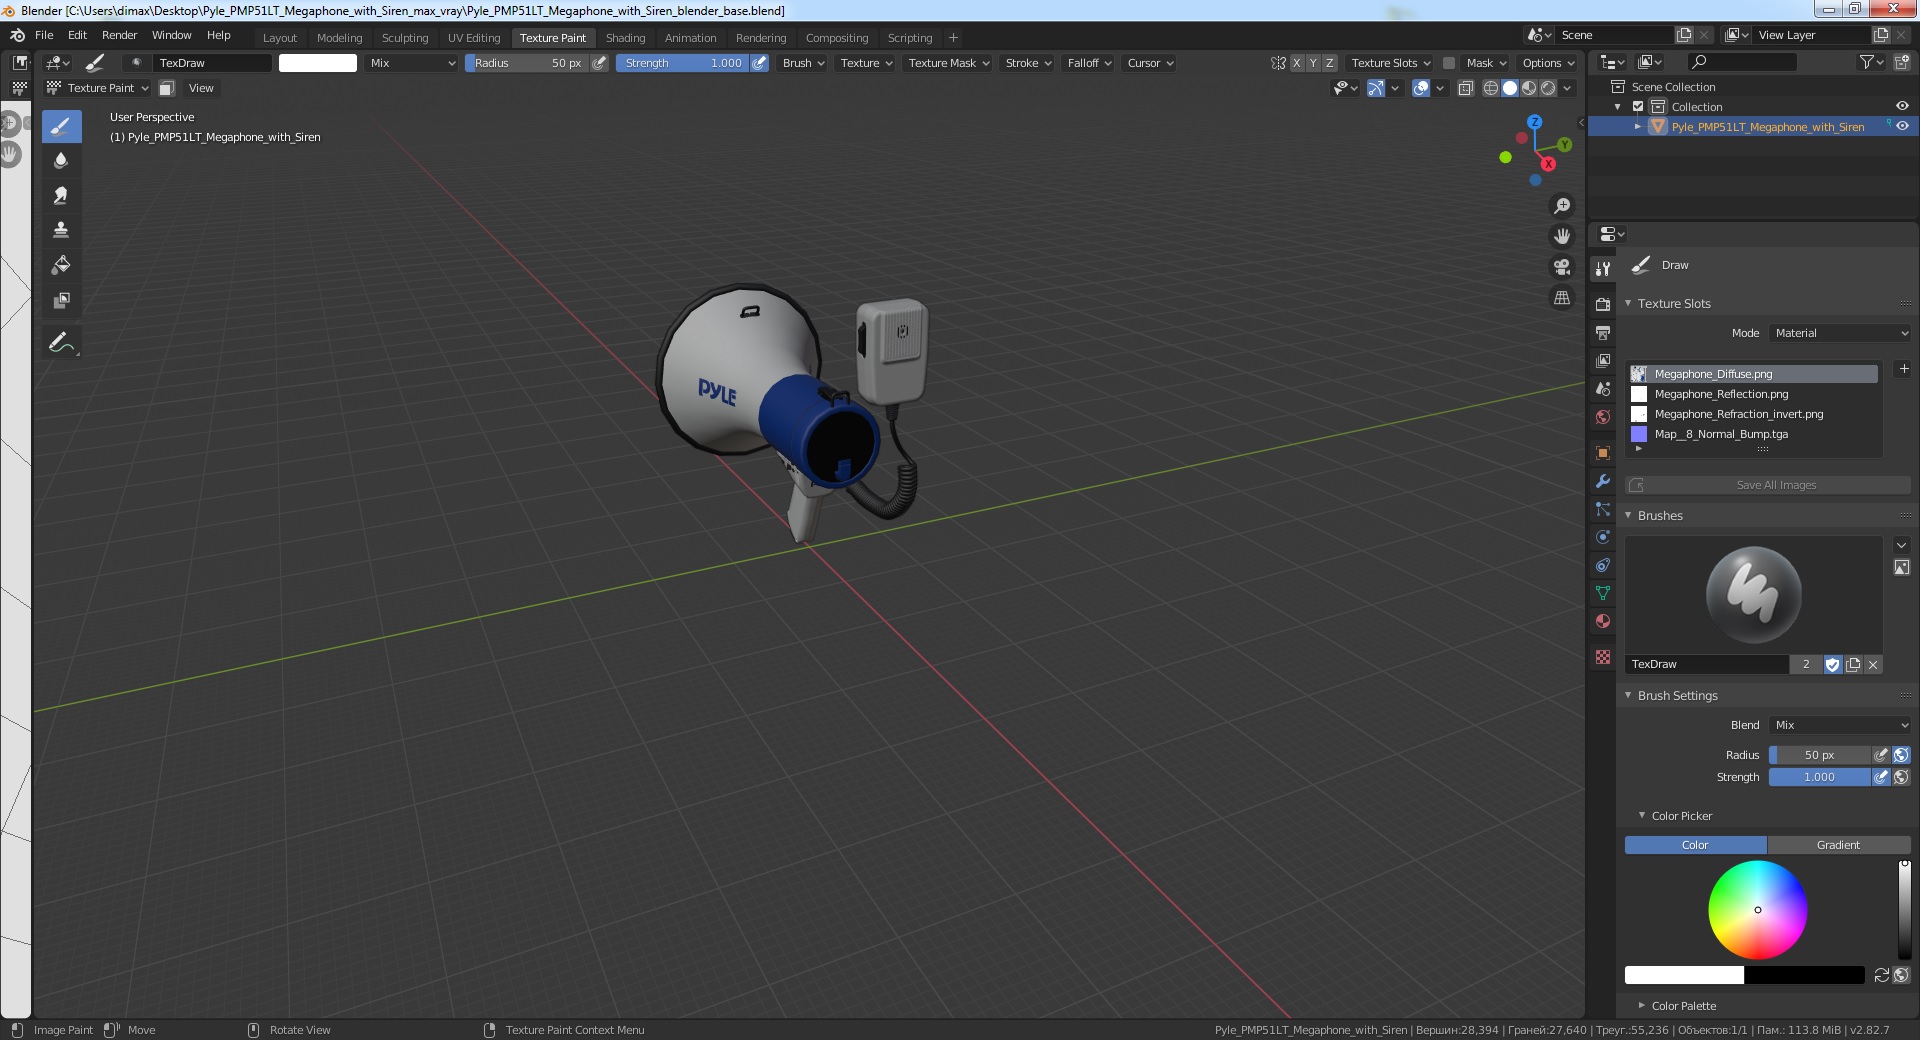Viewport: 1920px width, 1040px height.
Task: Toggle camera view icon in viewport
Action: pyautogui.click(x=1561, y=267)
